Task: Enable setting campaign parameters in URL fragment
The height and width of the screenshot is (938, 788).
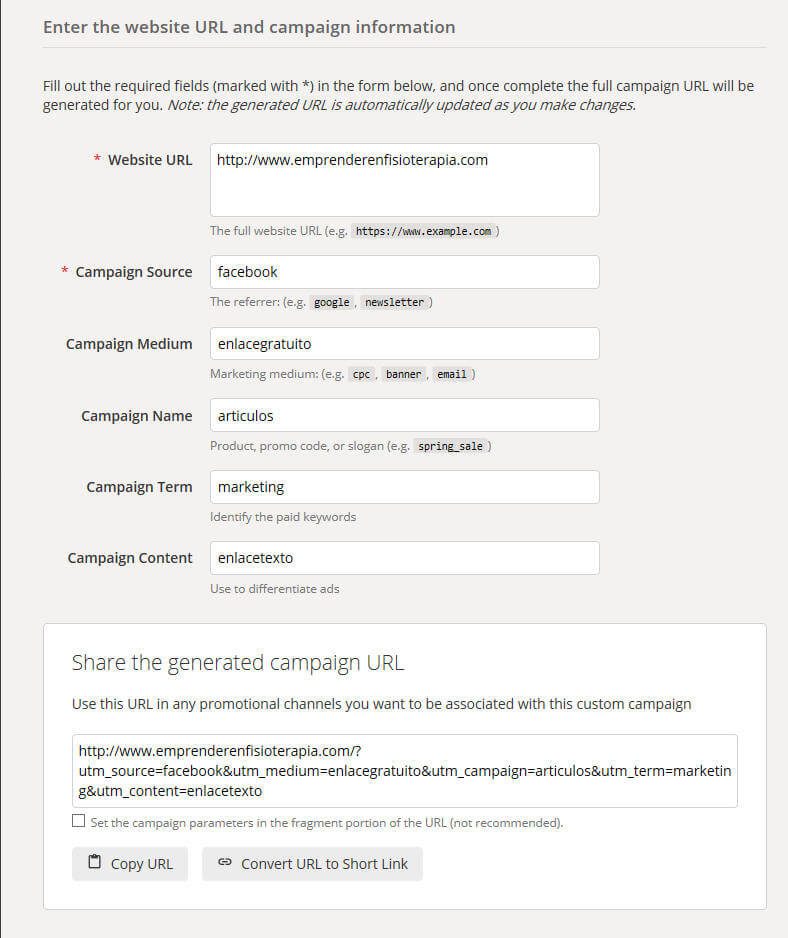Action: 79,822
